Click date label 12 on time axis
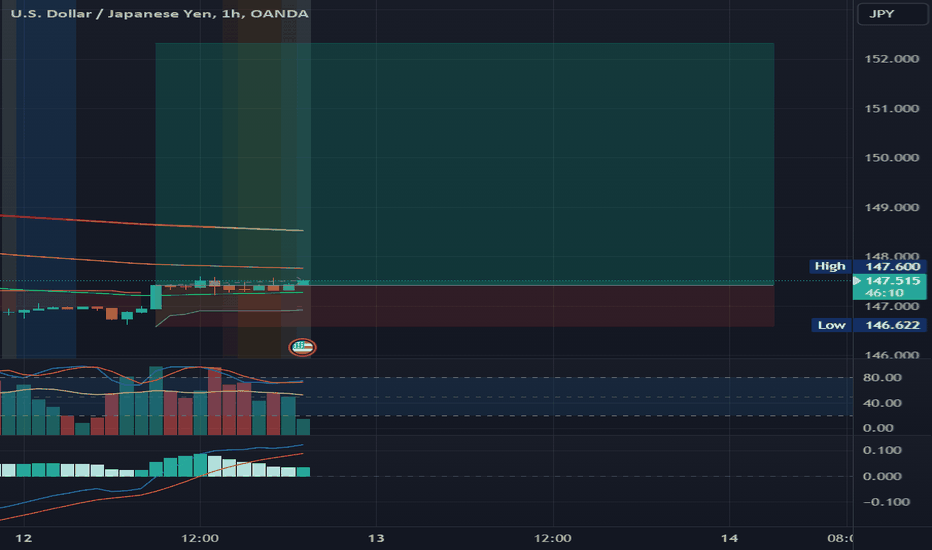The width and height of the screenshot is (932, 550). point(23,538)
